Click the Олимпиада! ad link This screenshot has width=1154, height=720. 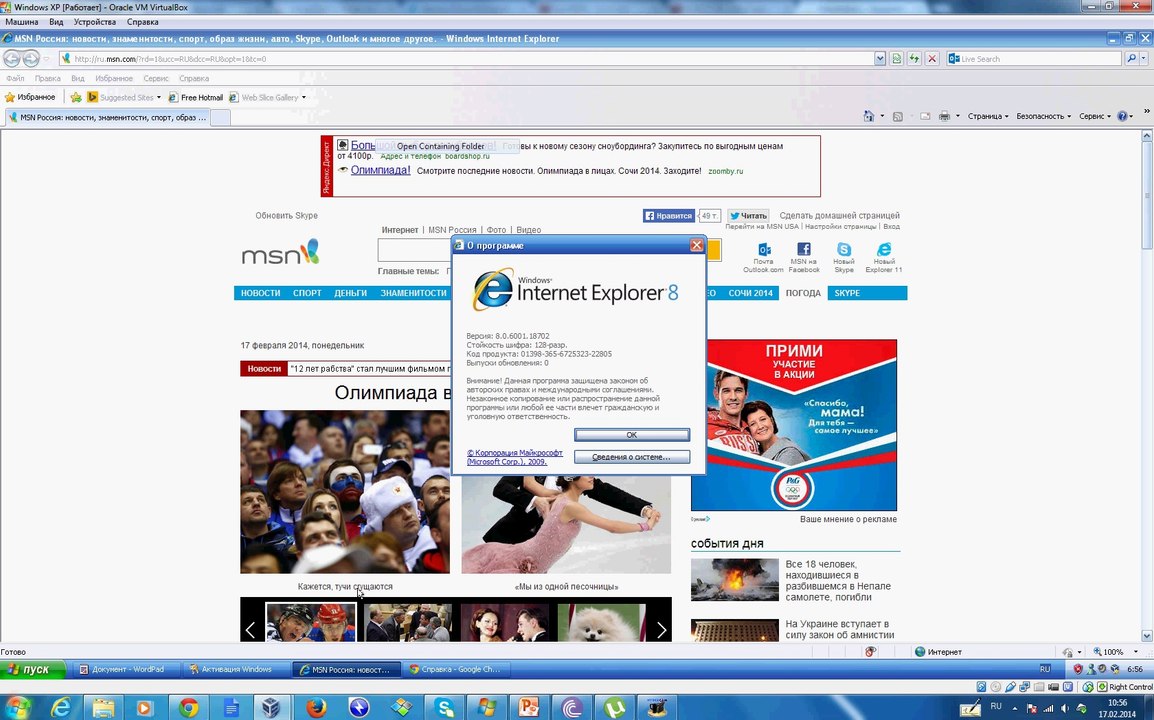380,170
